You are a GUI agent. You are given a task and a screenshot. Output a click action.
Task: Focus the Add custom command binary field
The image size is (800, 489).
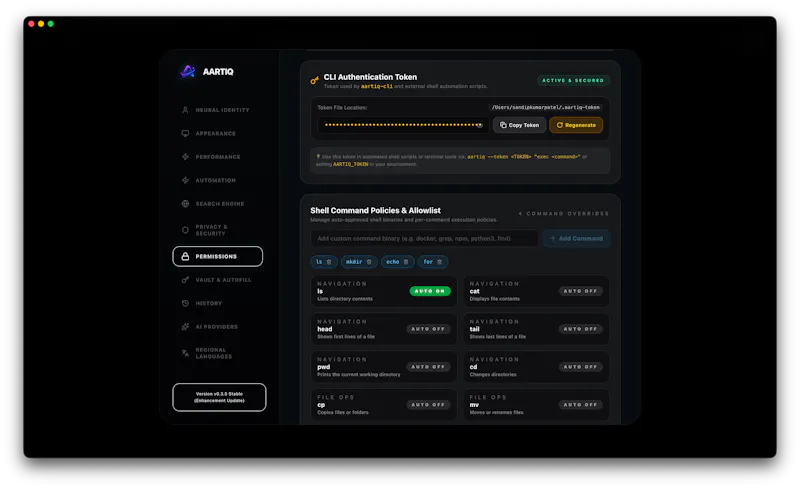[x=424, y=238]
